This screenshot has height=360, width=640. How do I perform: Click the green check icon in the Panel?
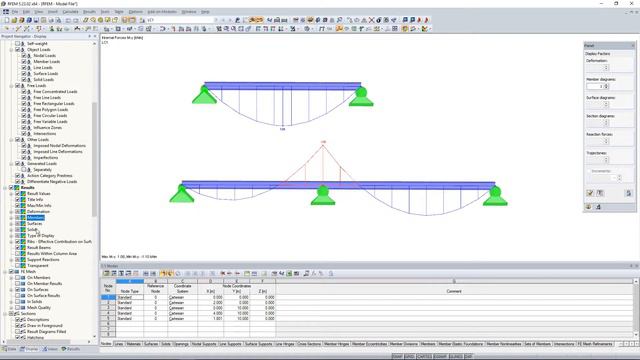[590, 193]
